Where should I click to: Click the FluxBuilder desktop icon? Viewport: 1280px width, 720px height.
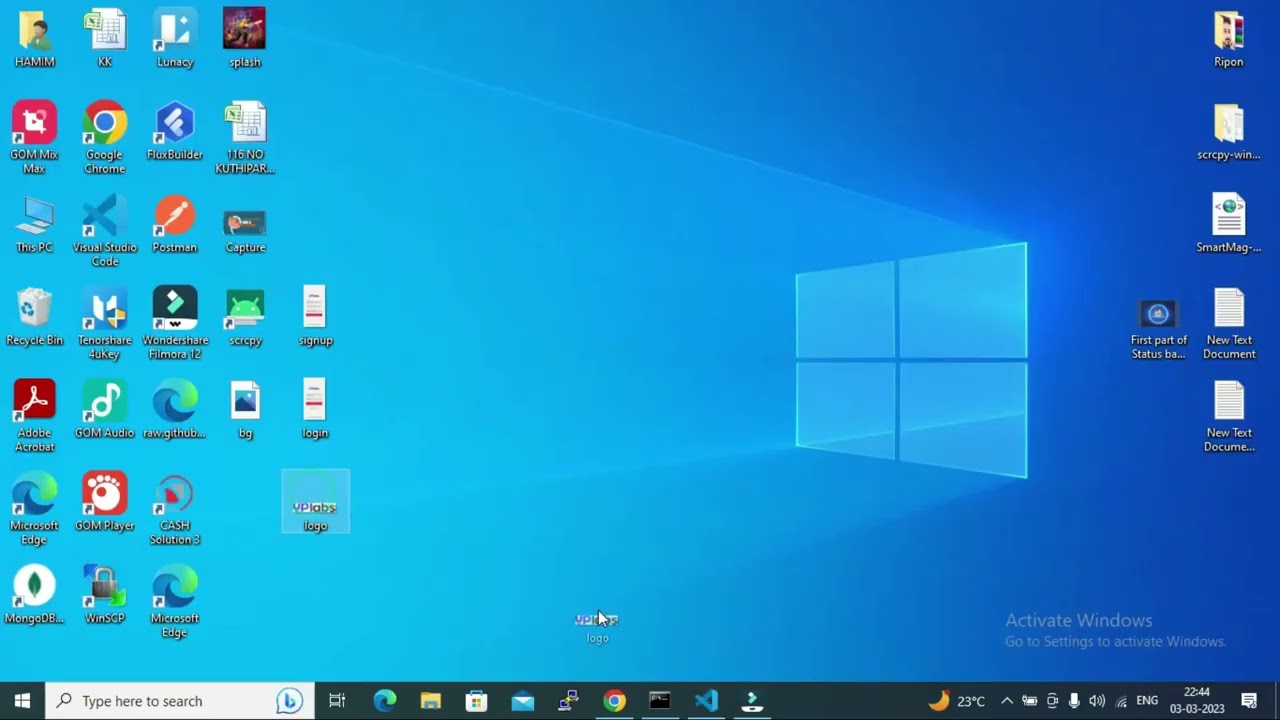point(175,131)
